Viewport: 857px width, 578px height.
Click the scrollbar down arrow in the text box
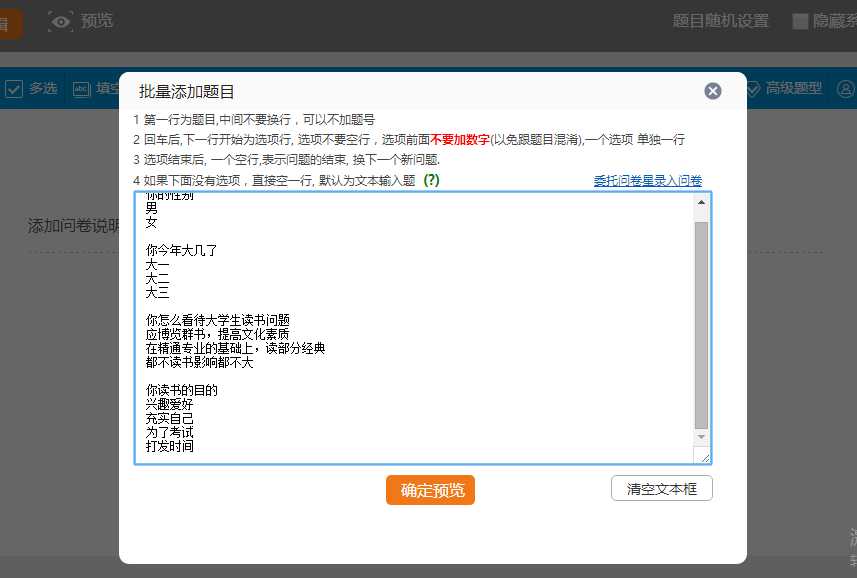point(701,437)
